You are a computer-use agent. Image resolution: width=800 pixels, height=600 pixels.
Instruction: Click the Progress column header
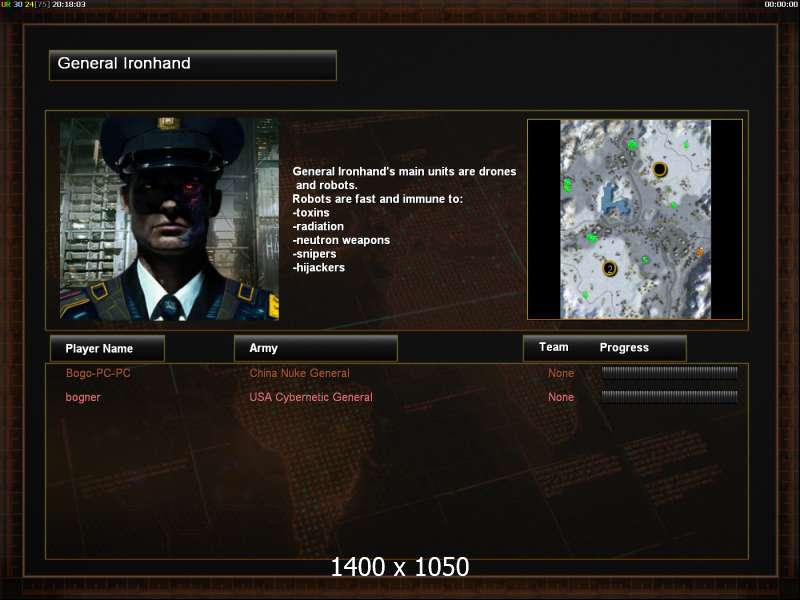[624, 347]
